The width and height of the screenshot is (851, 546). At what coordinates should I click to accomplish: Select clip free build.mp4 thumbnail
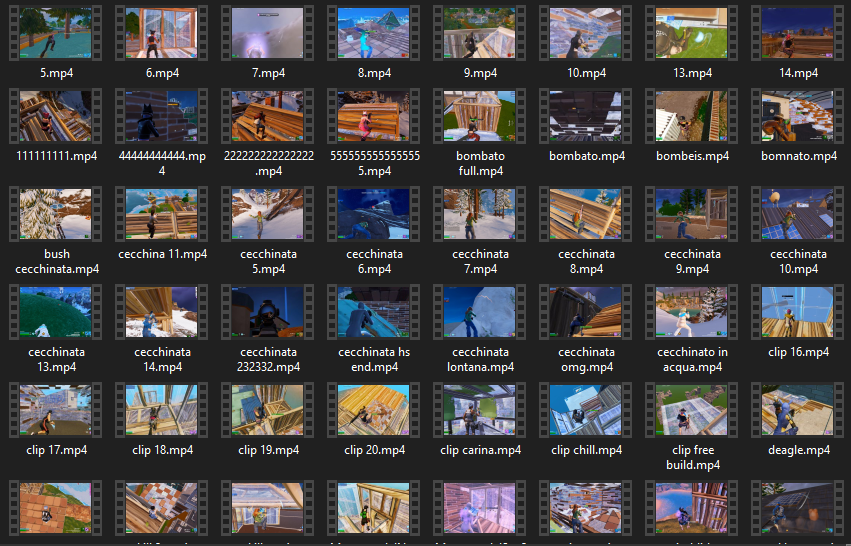pyautogui.click(x=691, y=410)
